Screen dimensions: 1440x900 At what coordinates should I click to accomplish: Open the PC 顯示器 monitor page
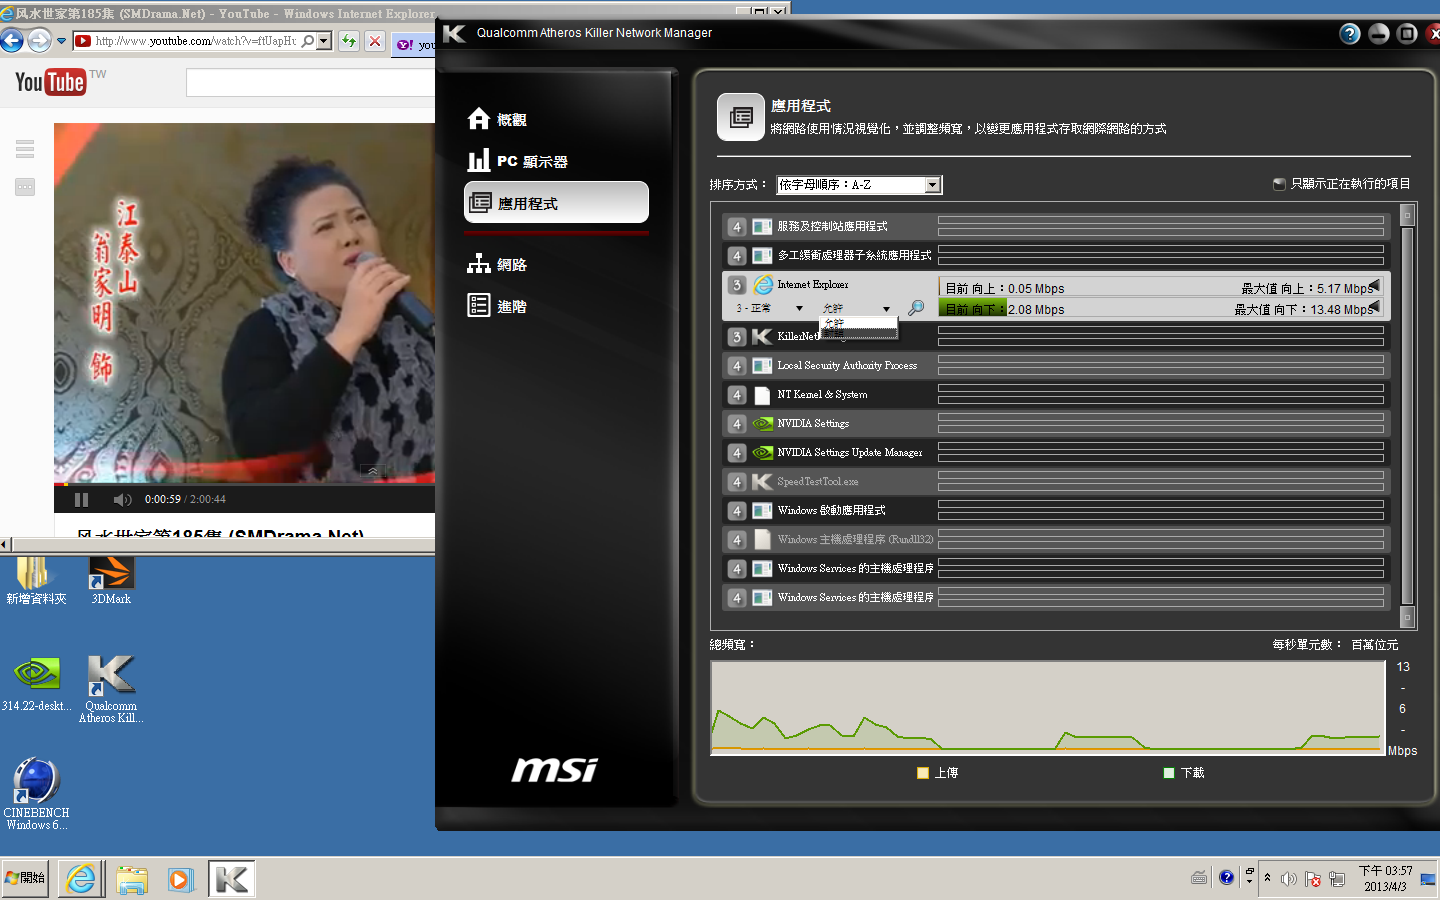(518, 161)
